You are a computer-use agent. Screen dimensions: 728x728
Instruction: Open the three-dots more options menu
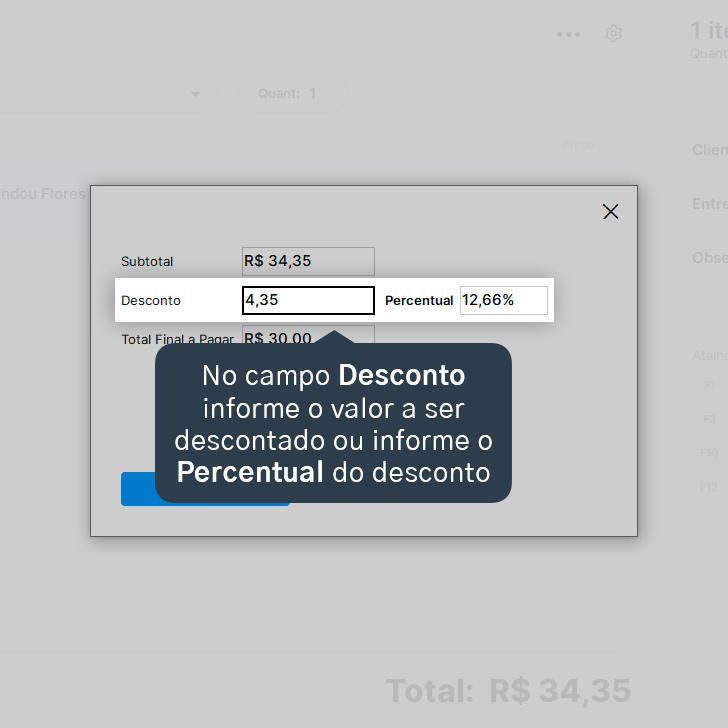[568, 34]
